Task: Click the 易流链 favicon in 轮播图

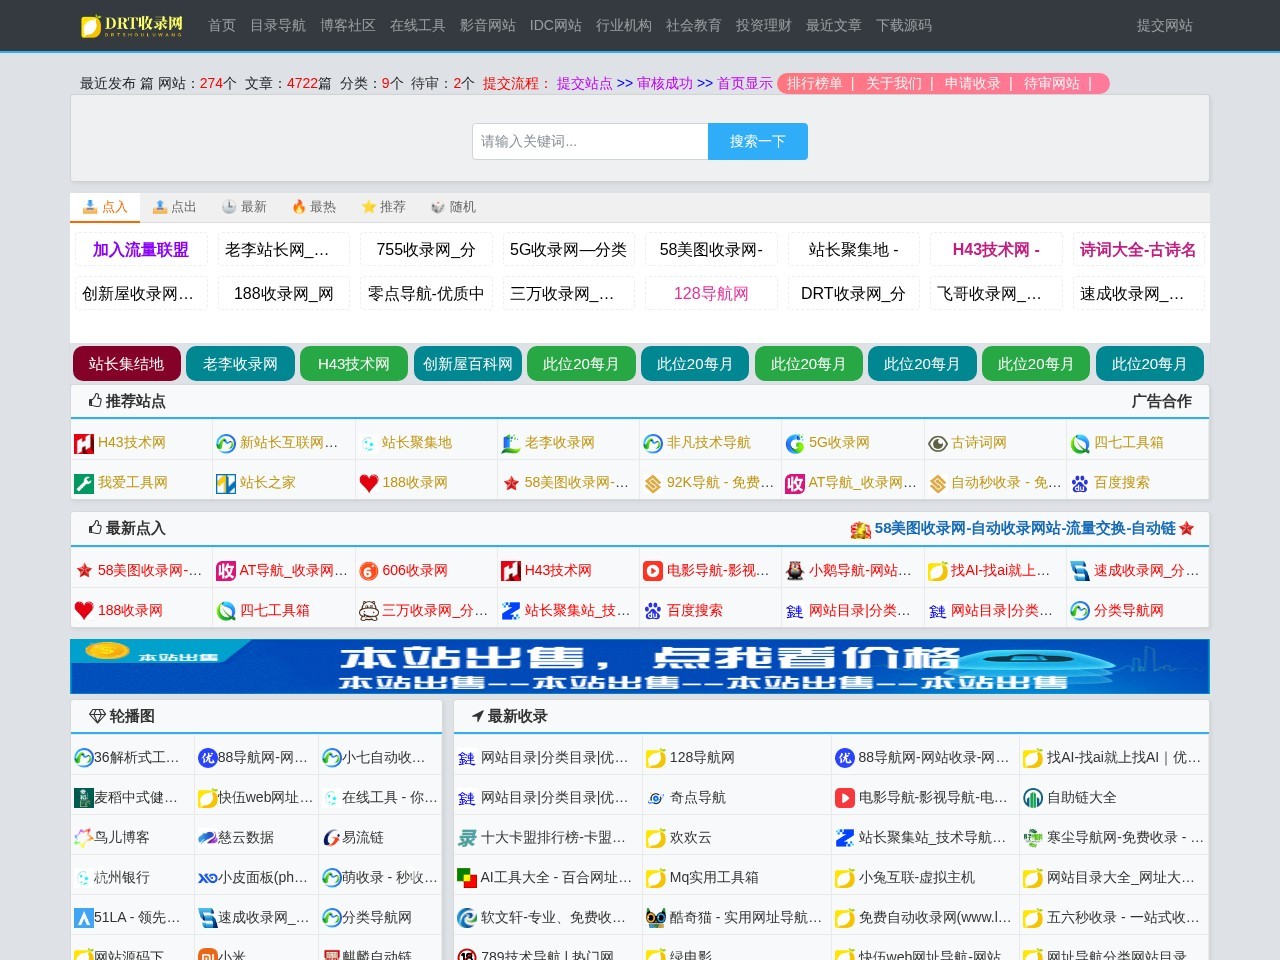Action: tap(332, 837)
